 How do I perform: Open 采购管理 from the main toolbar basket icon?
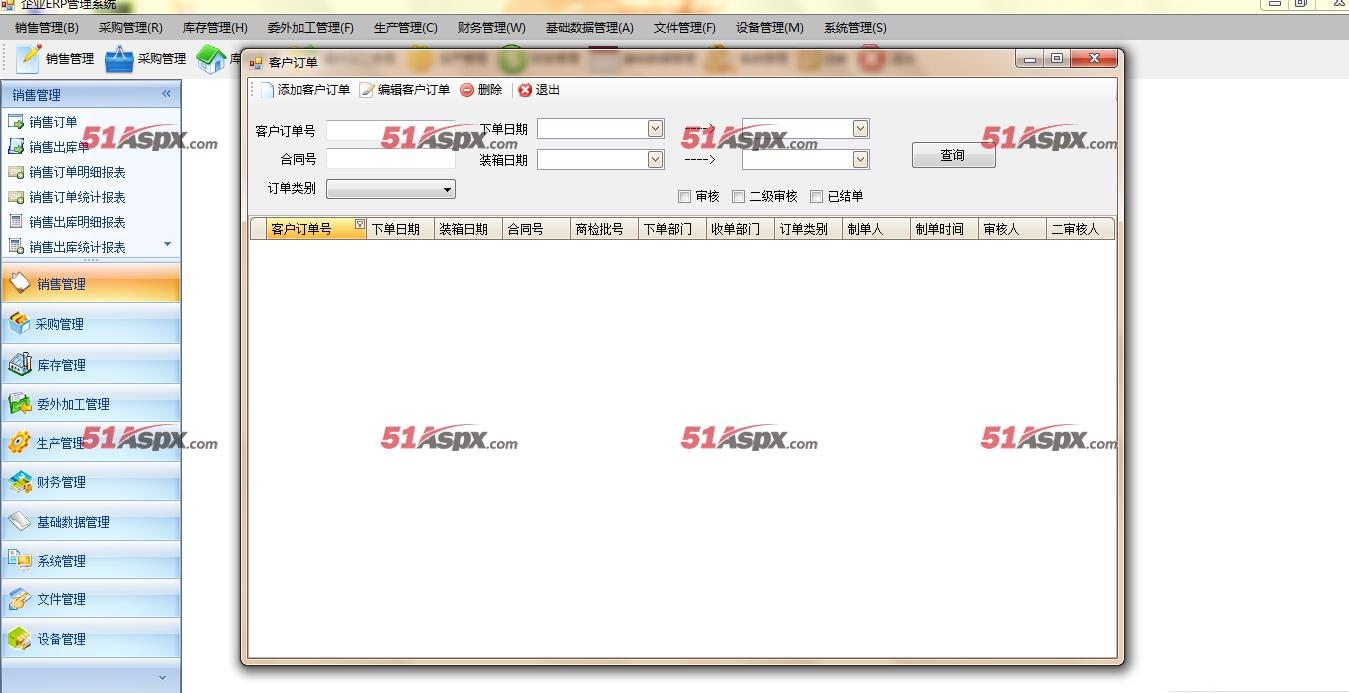pos(120,59)
